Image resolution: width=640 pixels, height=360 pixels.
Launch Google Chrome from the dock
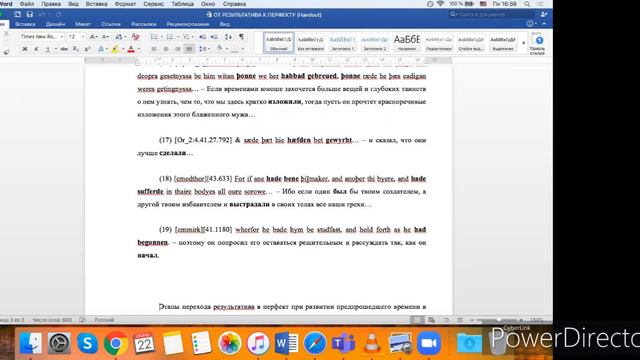116,343
